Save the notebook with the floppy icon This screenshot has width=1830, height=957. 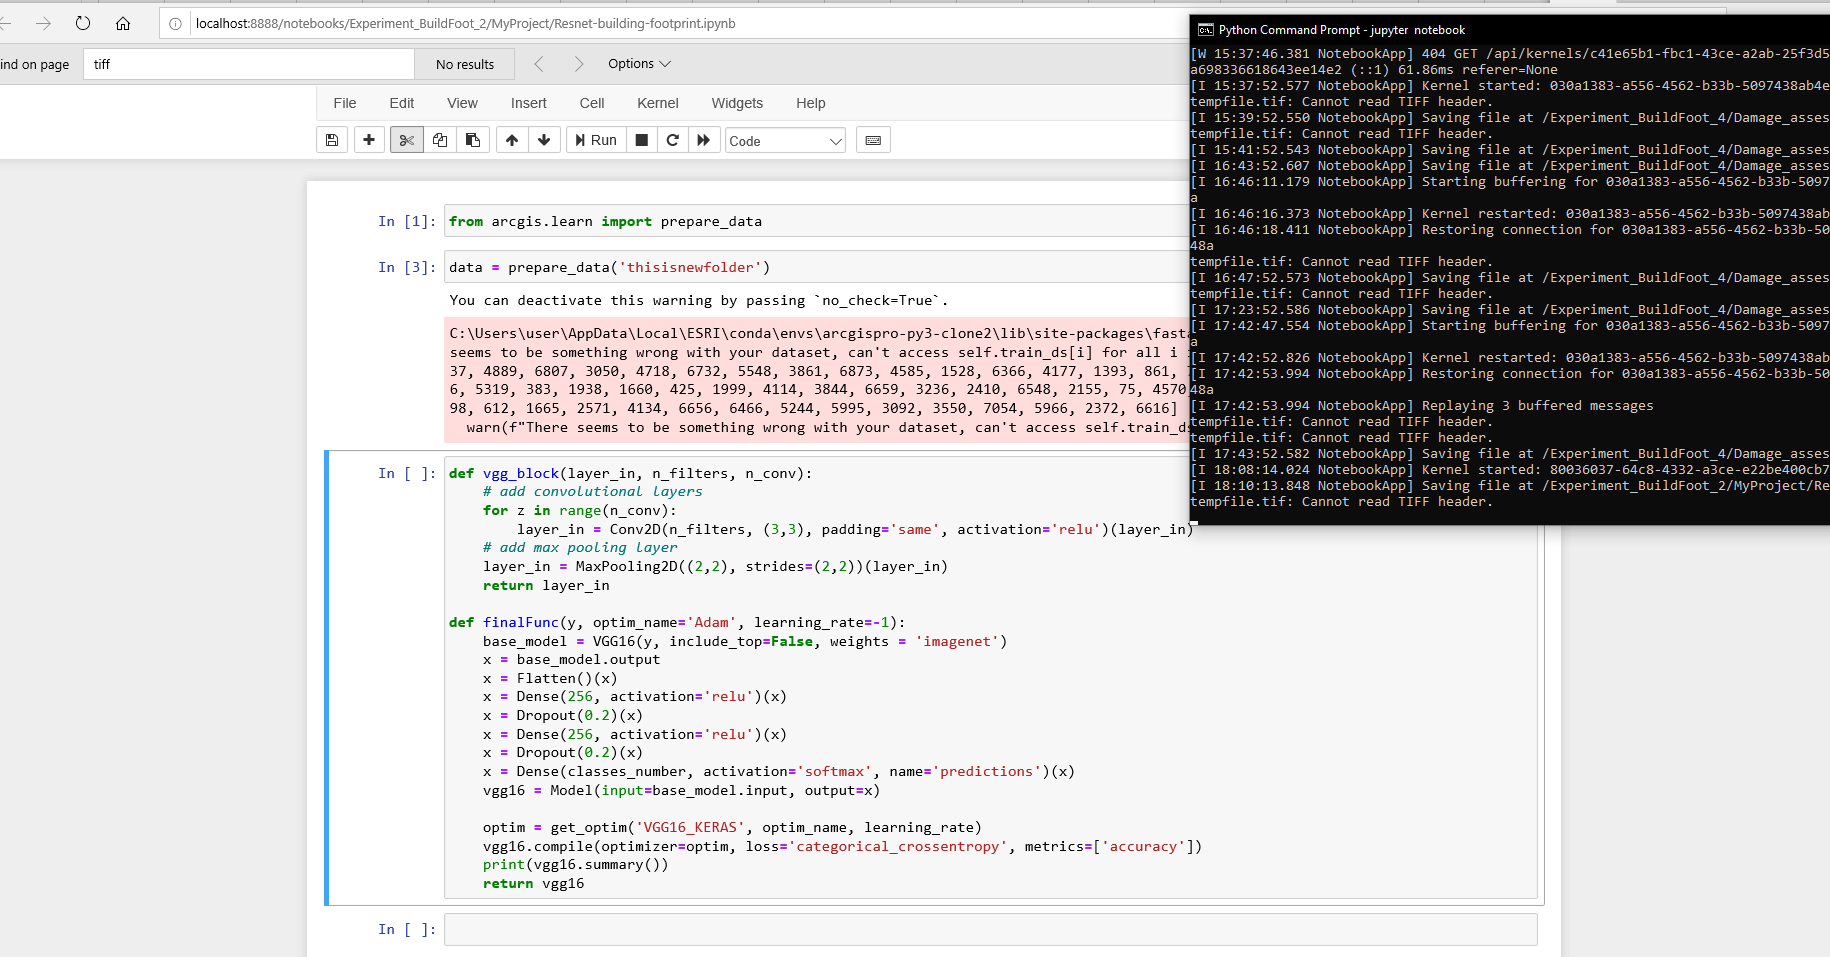pyautogui.click(x=332, y=140)
